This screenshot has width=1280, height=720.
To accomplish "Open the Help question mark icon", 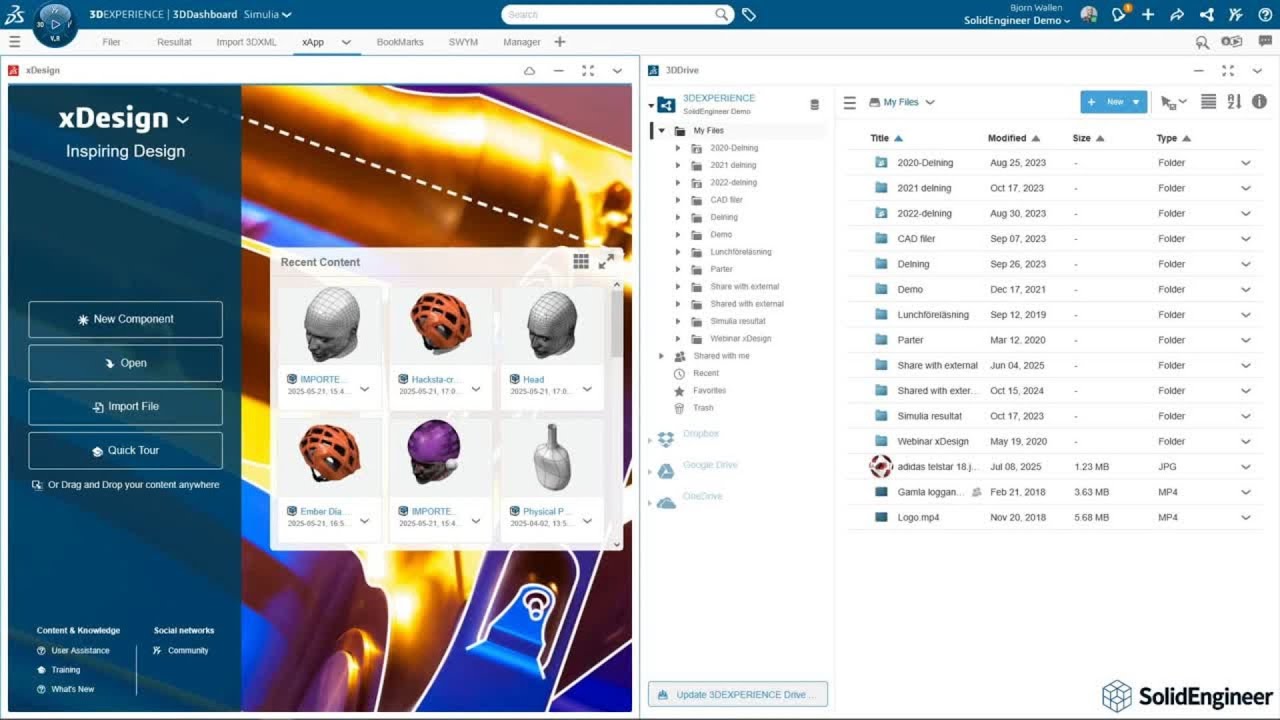I will (1264, 15).
